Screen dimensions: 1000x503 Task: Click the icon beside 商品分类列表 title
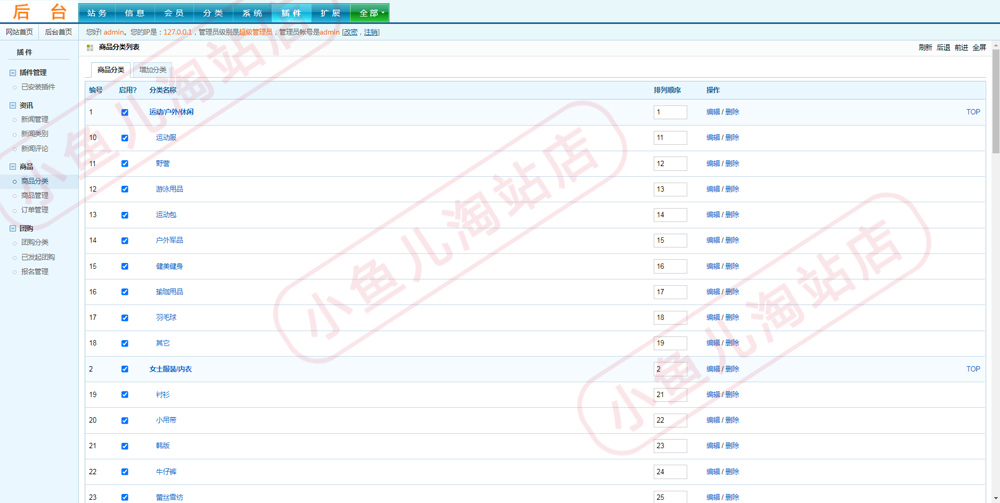[90, 48]
